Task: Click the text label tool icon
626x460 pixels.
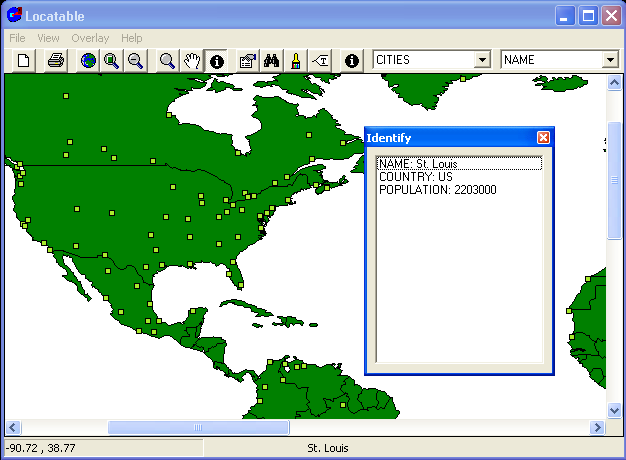Action: click(x=320, y=61)
